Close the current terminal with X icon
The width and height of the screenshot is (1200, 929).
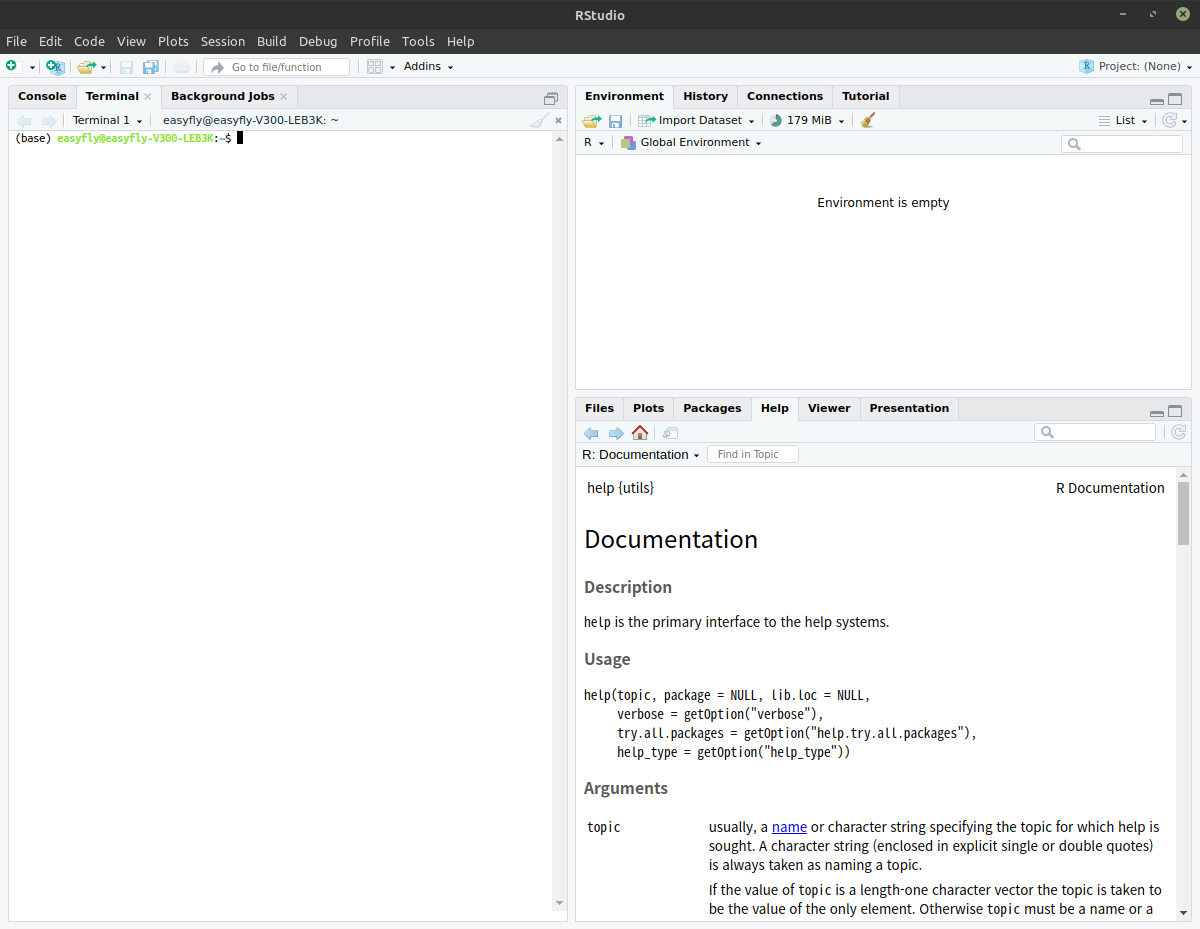tap(559, 121)
